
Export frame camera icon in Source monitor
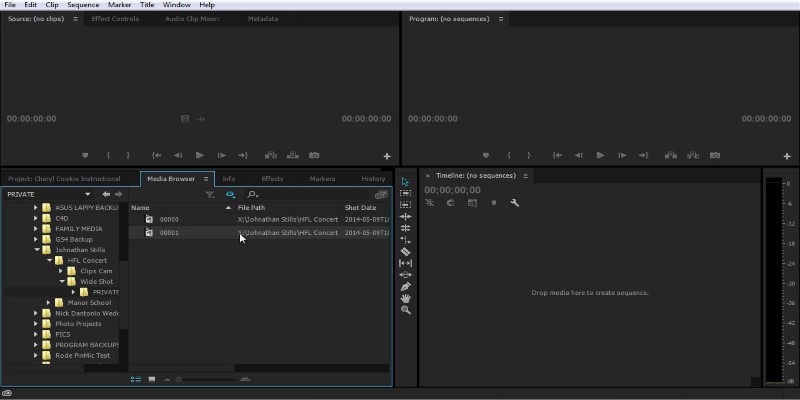tap(314, 155)
